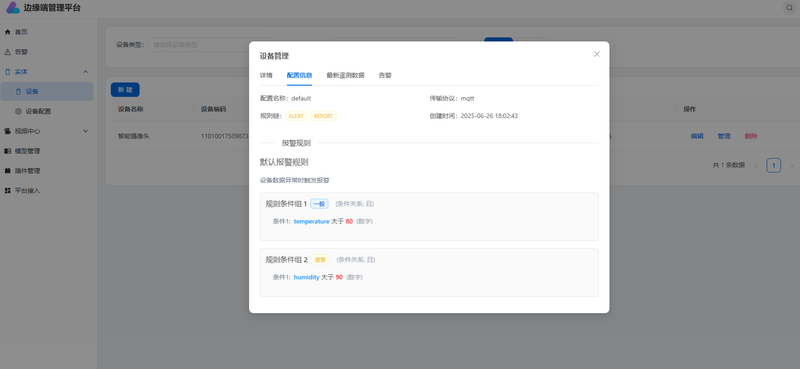Click the humidity condition key
The image size is (800, 369).
(307, 277)
